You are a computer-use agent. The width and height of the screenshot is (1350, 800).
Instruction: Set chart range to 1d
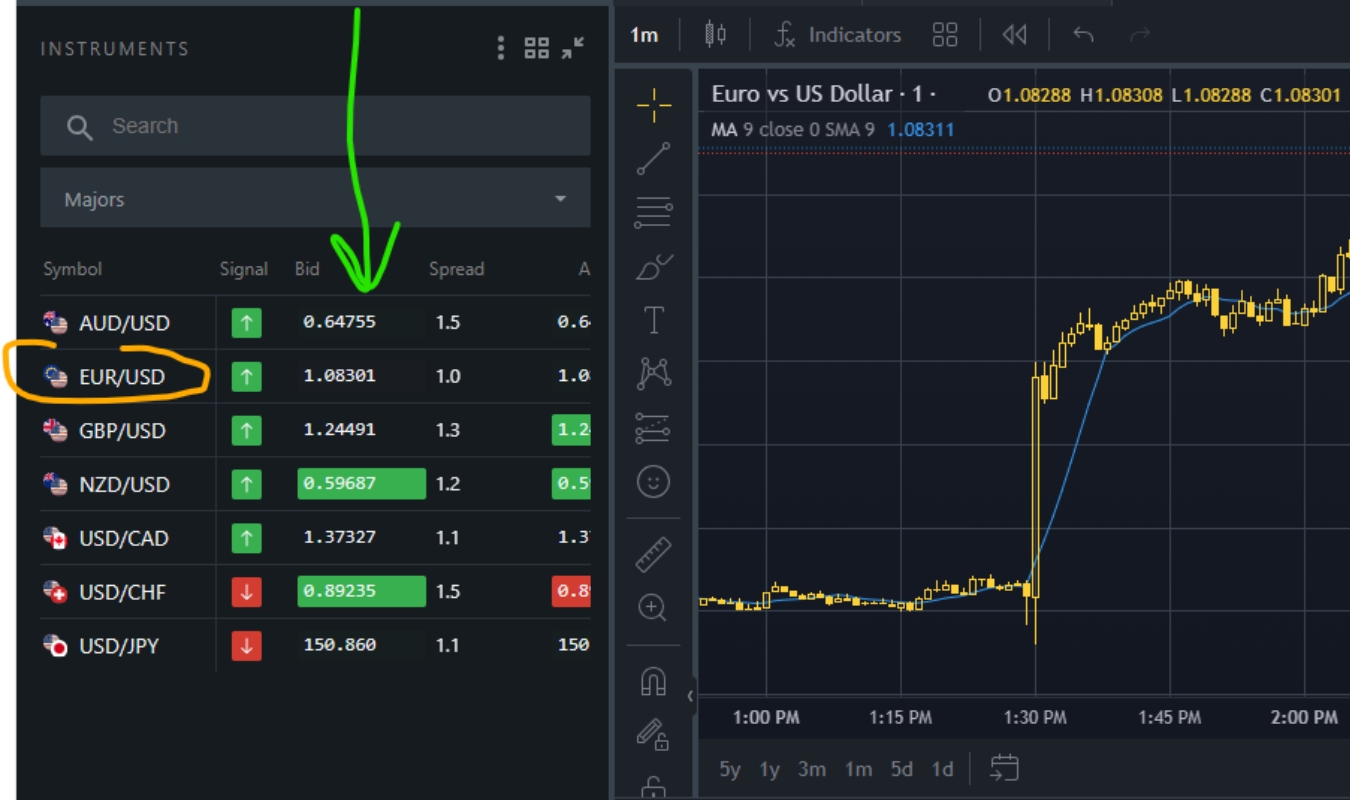(942, 769)
